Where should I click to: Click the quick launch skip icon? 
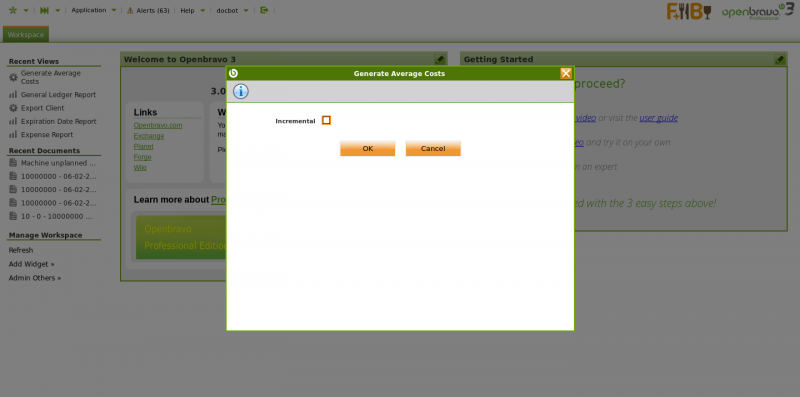click(44, 10)
